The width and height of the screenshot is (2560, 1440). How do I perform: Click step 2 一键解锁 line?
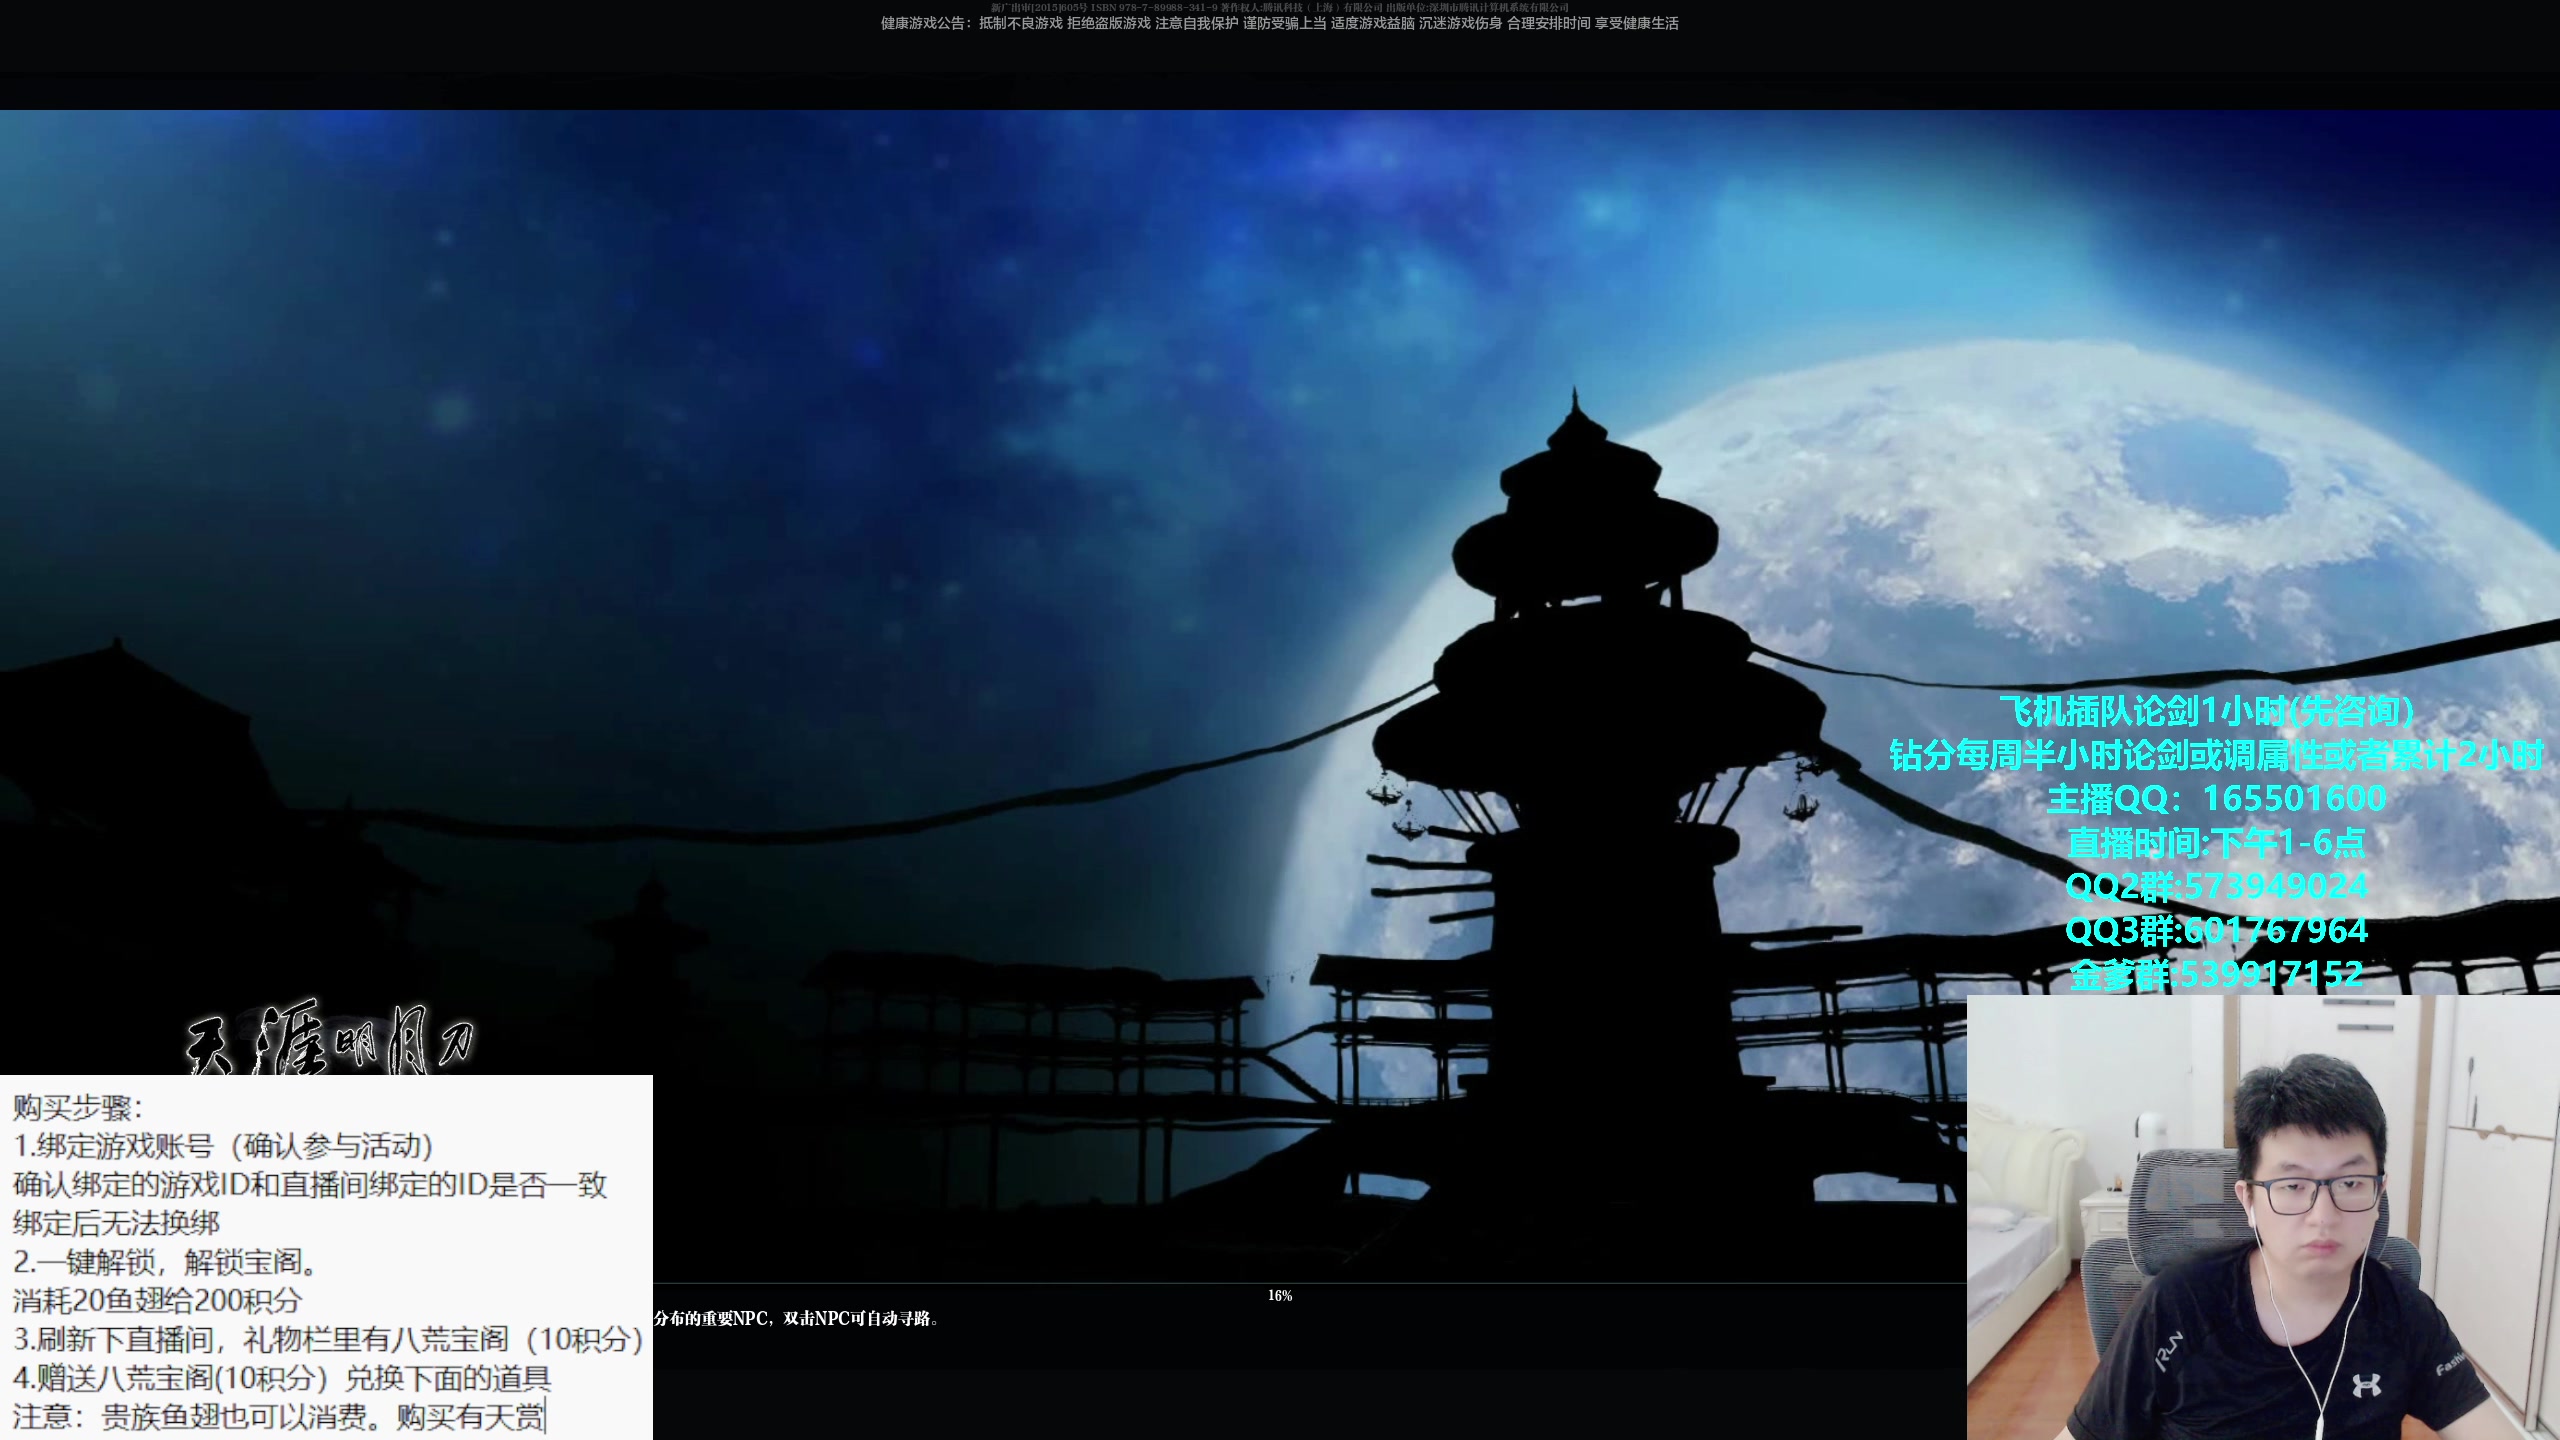166,1262
